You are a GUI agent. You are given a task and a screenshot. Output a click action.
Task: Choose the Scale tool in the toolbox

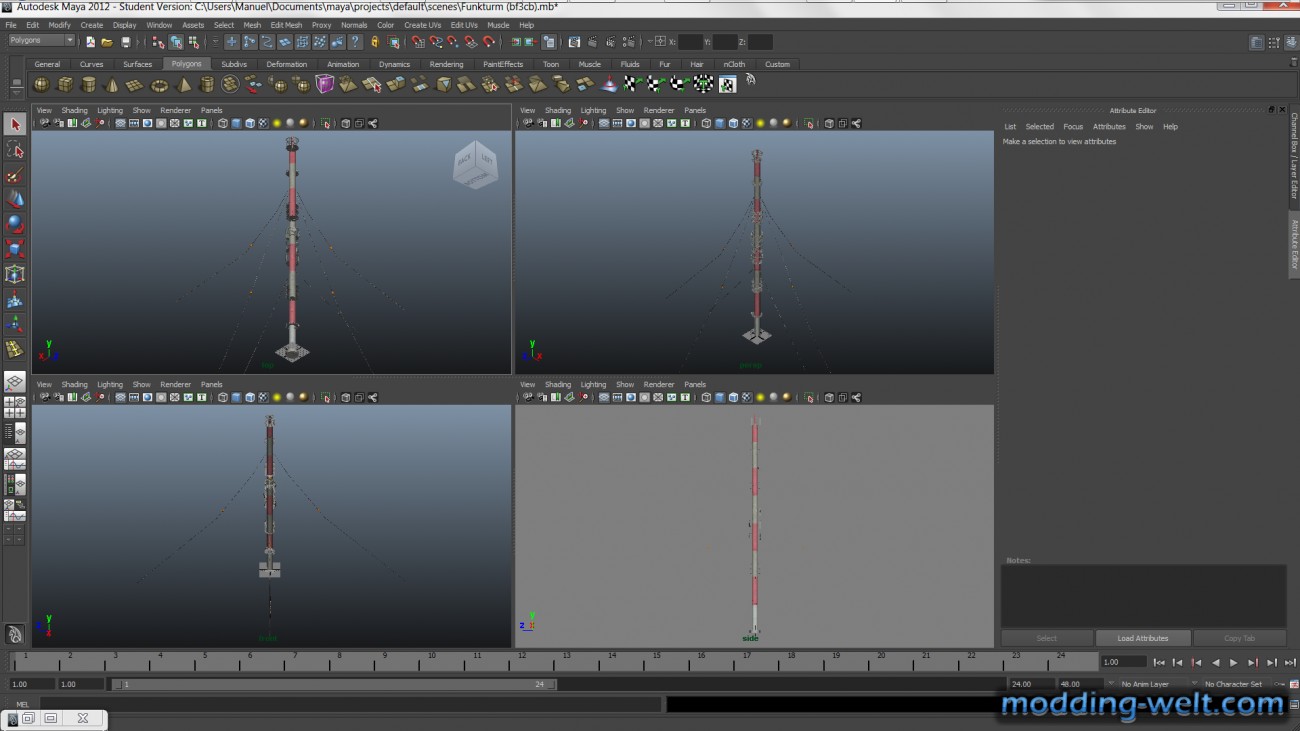(x=14, y=249)
